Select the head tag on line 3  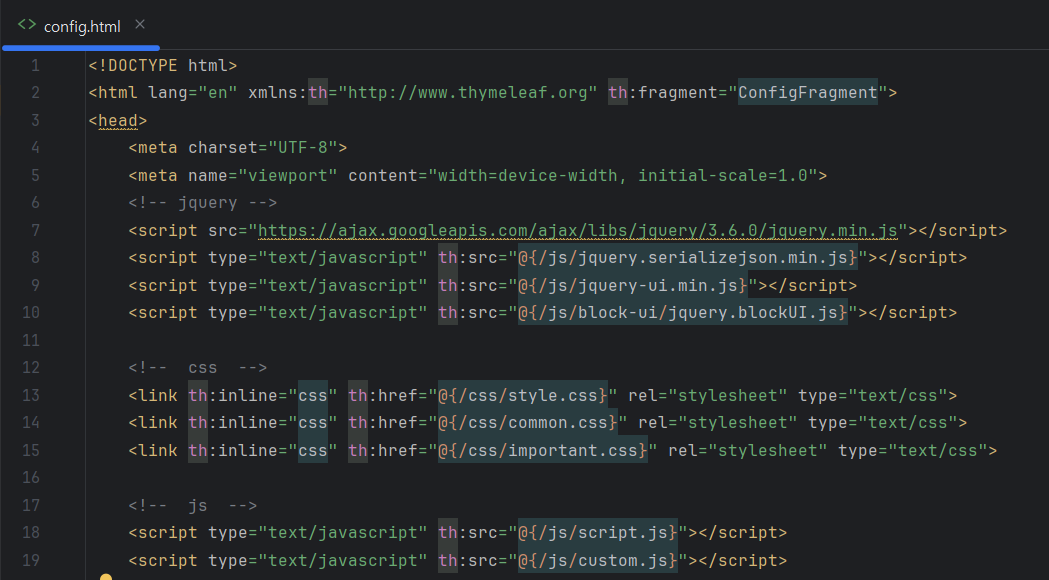pos(116,119)
